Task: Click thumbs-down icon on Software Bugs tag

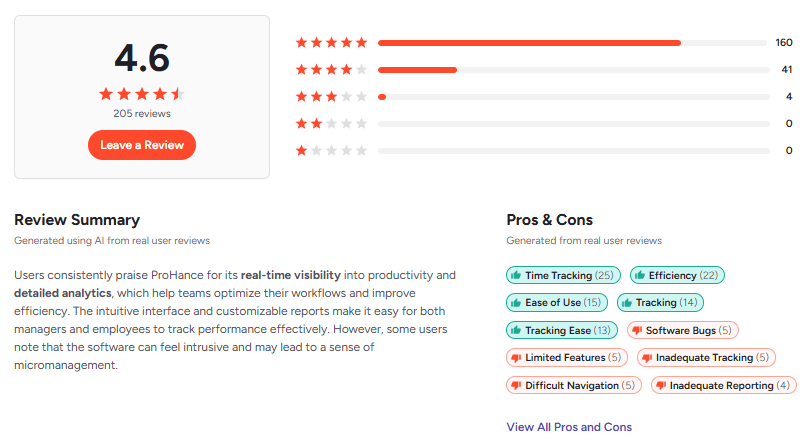Action: tap(636, 330)
